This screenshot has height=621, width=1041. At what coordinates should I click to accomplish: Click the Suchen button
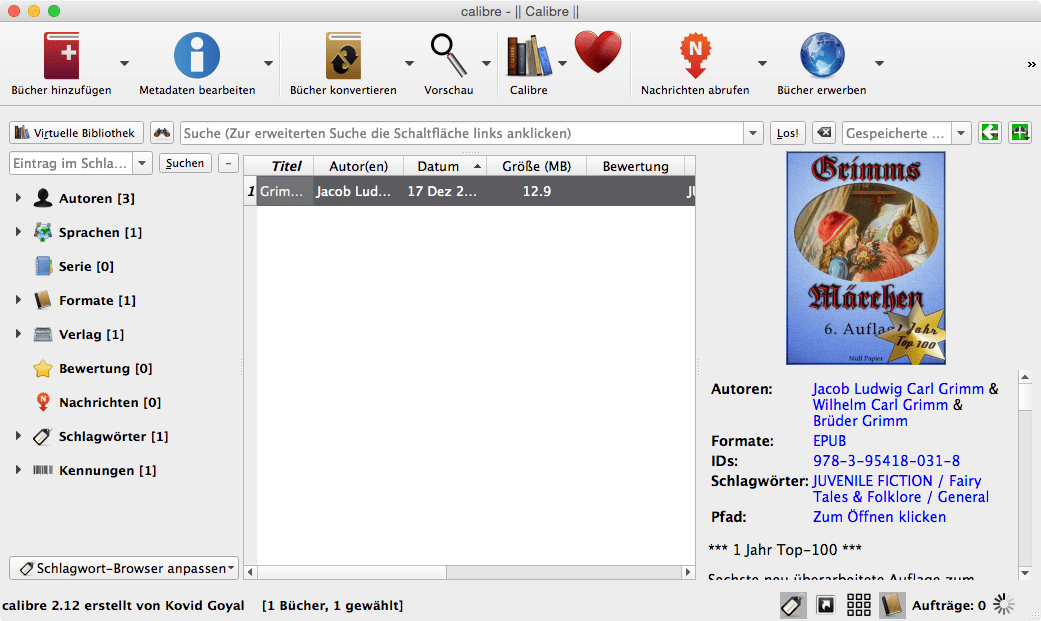tap(185, 163)
